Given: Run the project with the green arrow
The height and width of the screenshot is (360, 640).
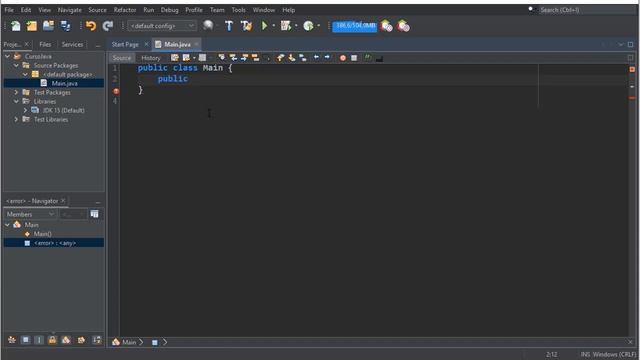Looking at the screenshot, I should click(x=264, y=26).
